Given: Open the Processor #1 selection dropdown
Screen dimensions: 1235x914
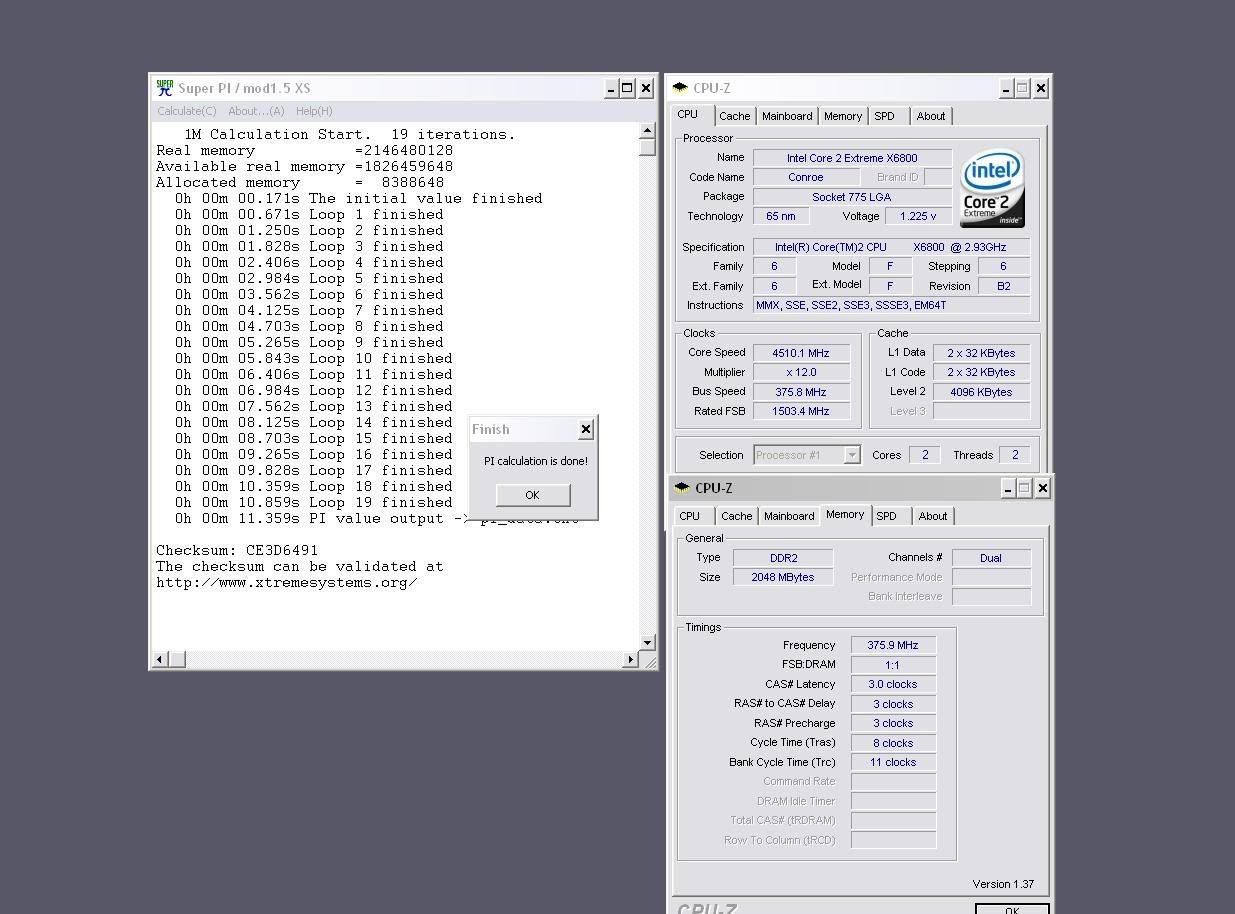Looking at the screenshot, I should click(851, 455).
